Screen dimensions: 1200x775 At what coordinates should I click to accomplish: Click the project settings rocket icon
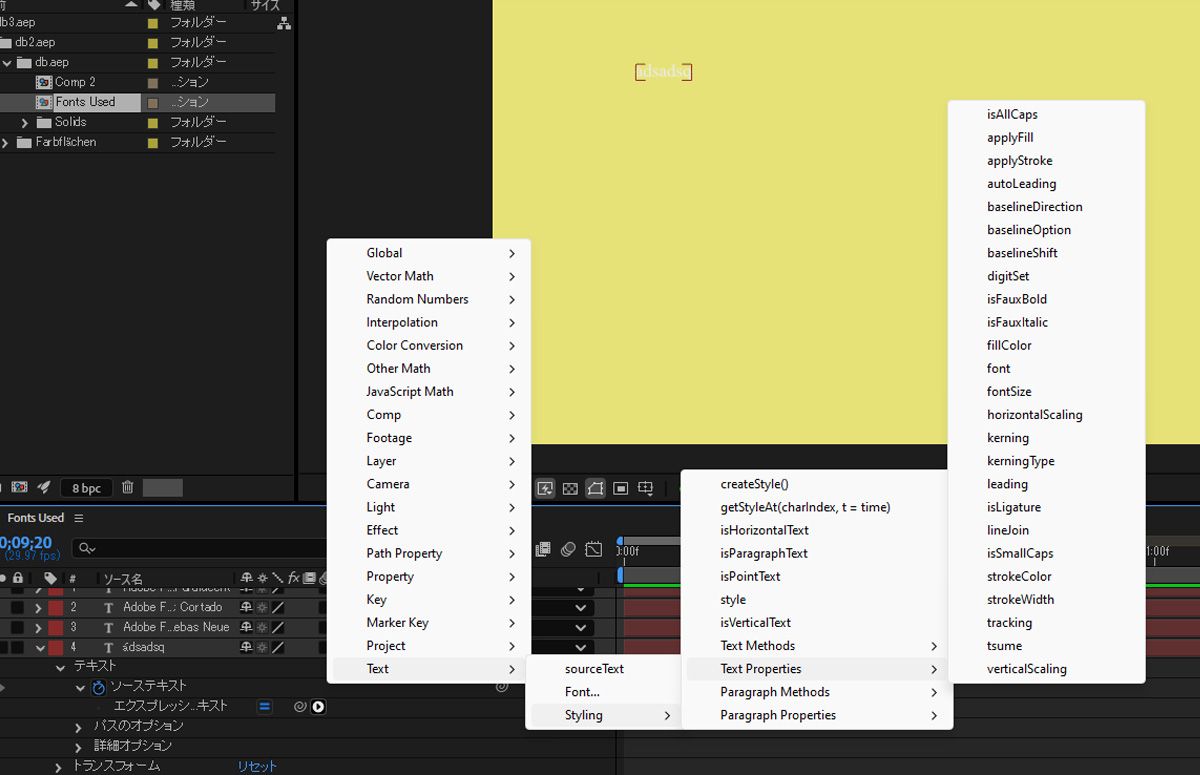[44, 487]
